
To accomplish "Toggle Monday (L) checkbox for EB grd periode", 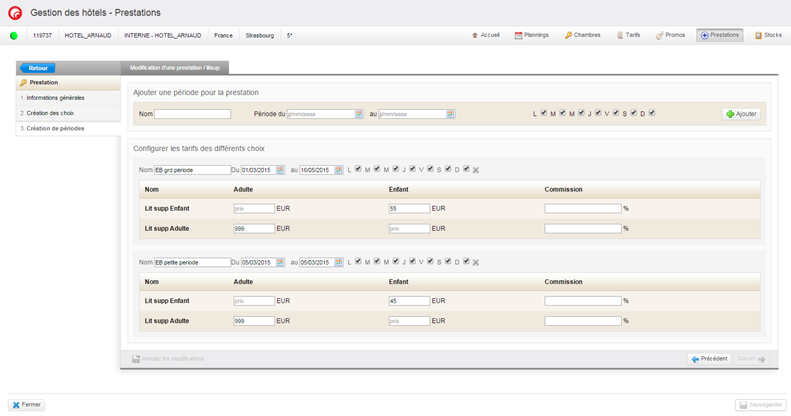I will (357, 169).
